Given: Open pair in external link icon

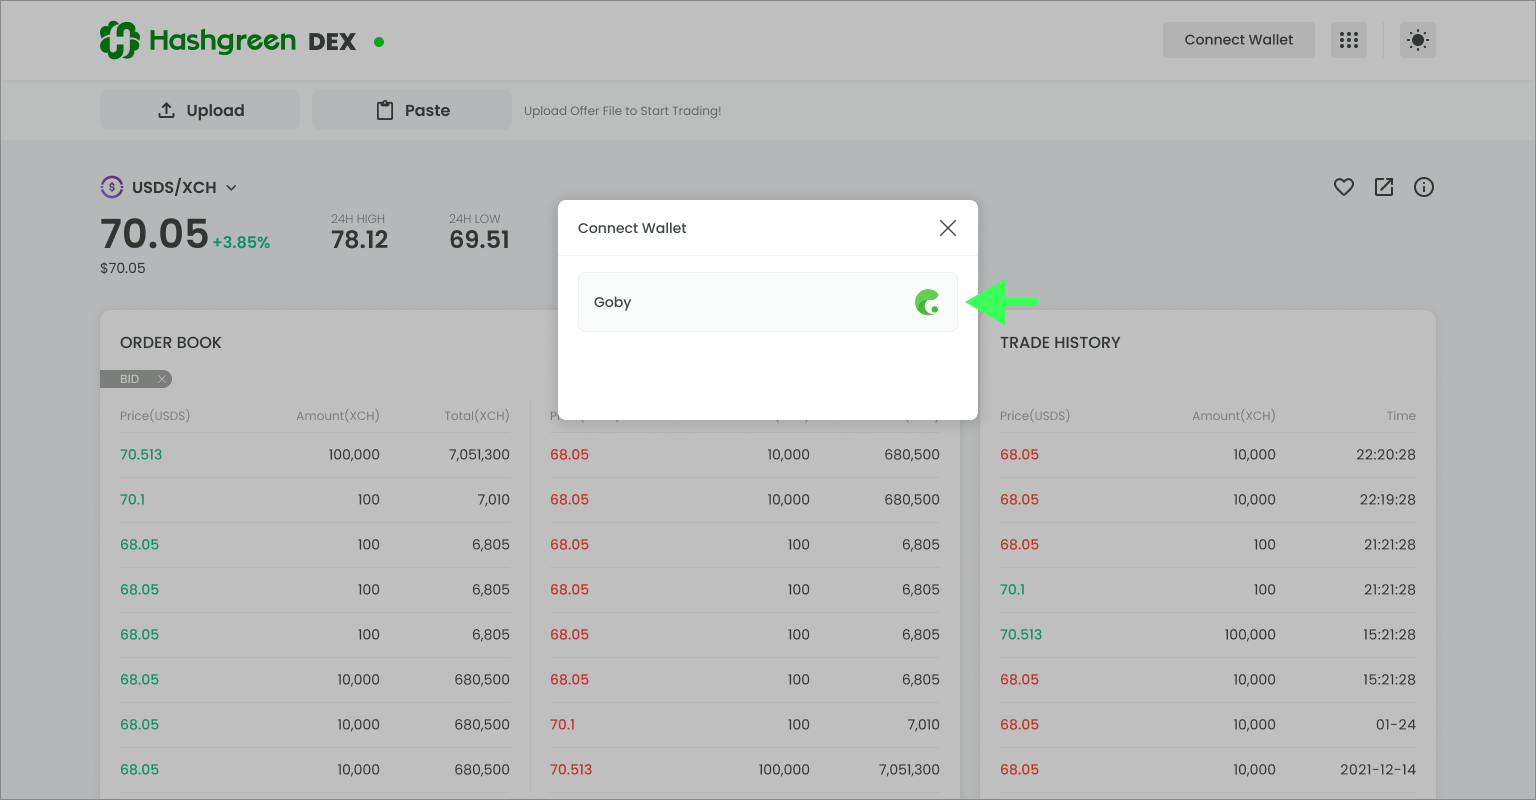Looking at the screenshot, I should [x=1384, y=187].
